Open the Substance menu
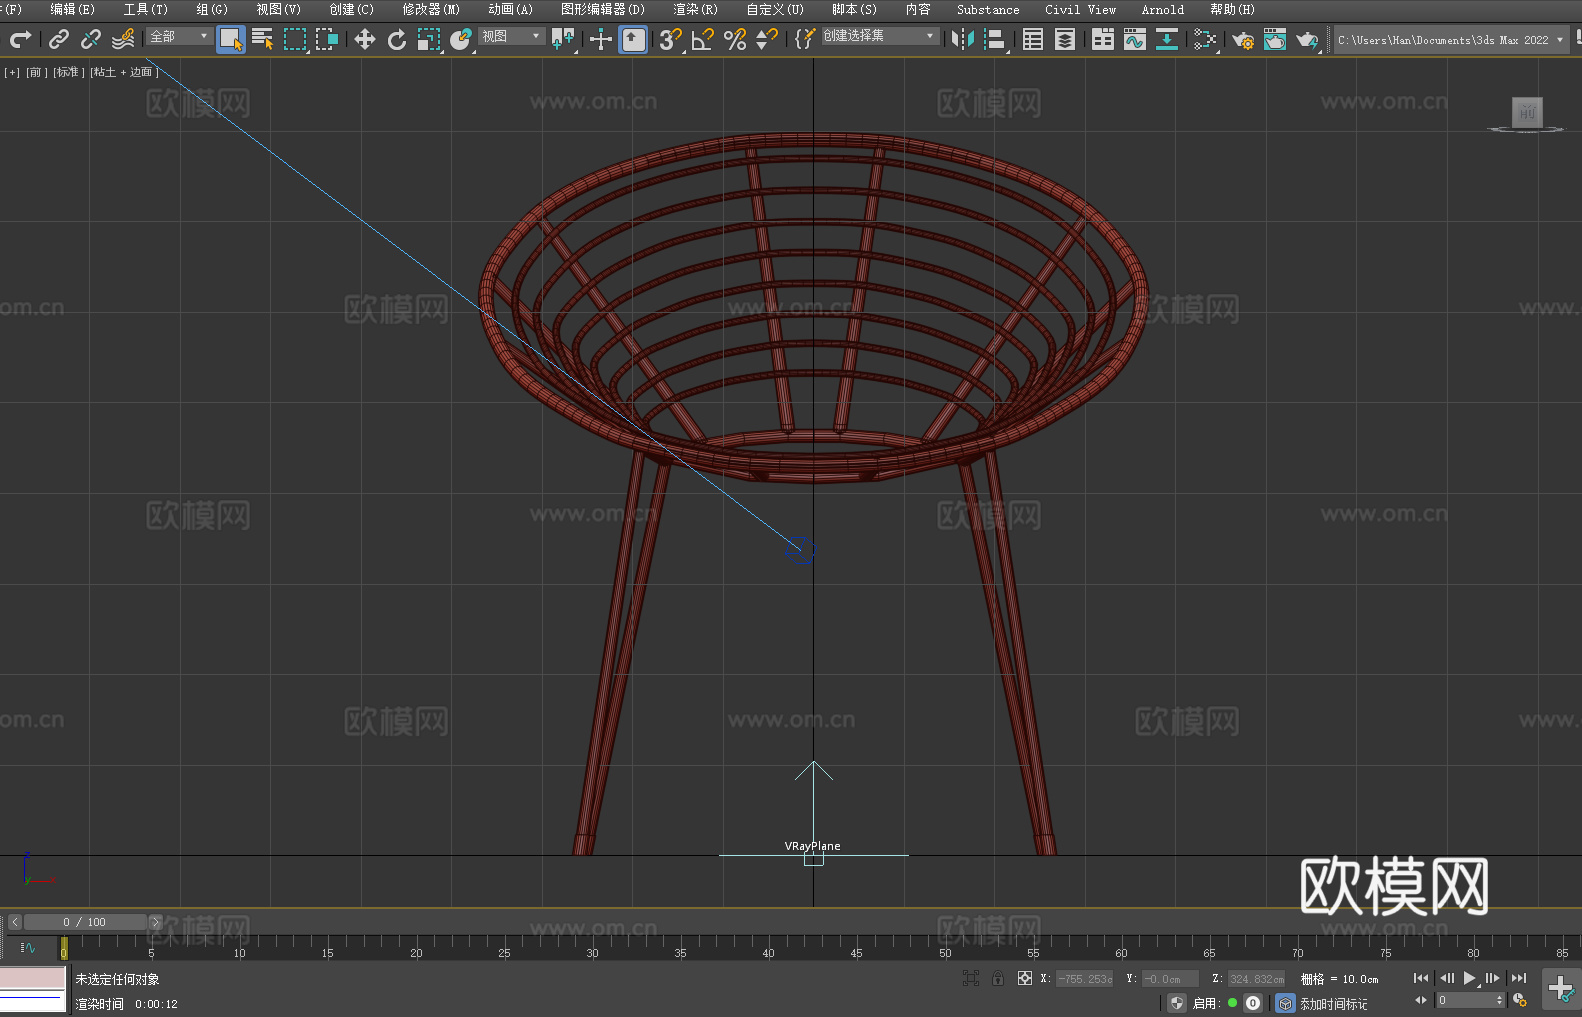Screen dimensions: 1582x1017 point(988,9)
